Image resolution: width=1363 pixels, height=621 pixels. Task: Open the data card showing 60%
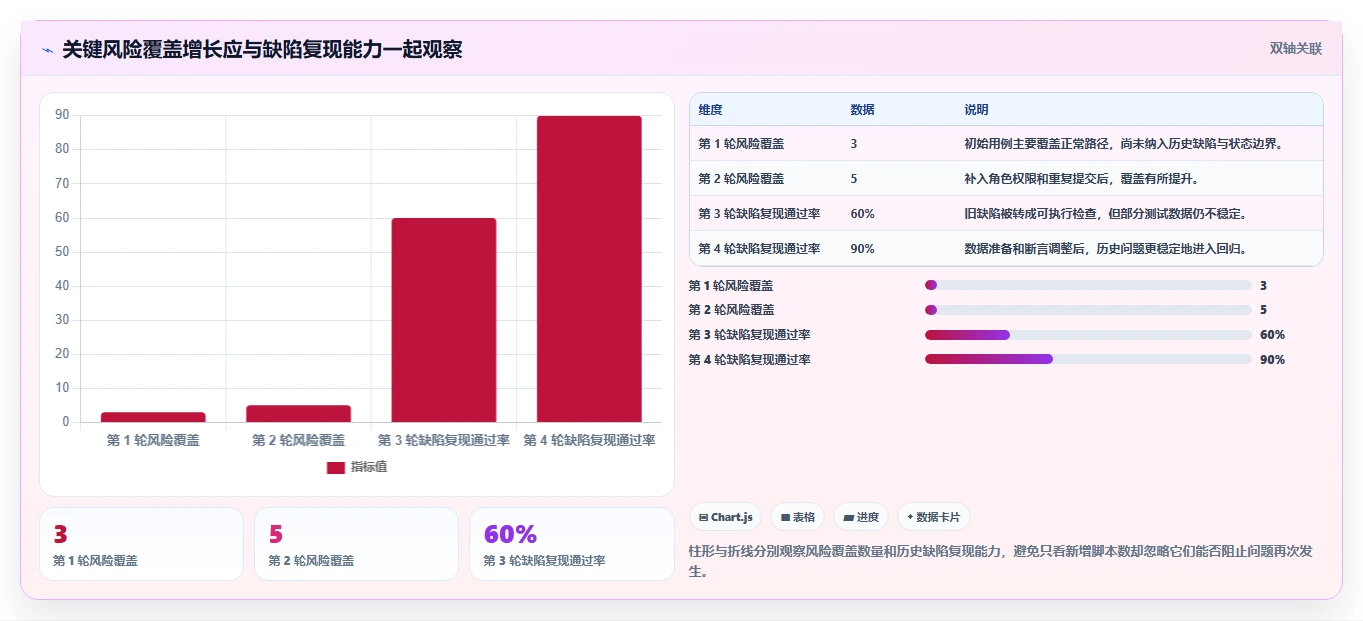572,544
